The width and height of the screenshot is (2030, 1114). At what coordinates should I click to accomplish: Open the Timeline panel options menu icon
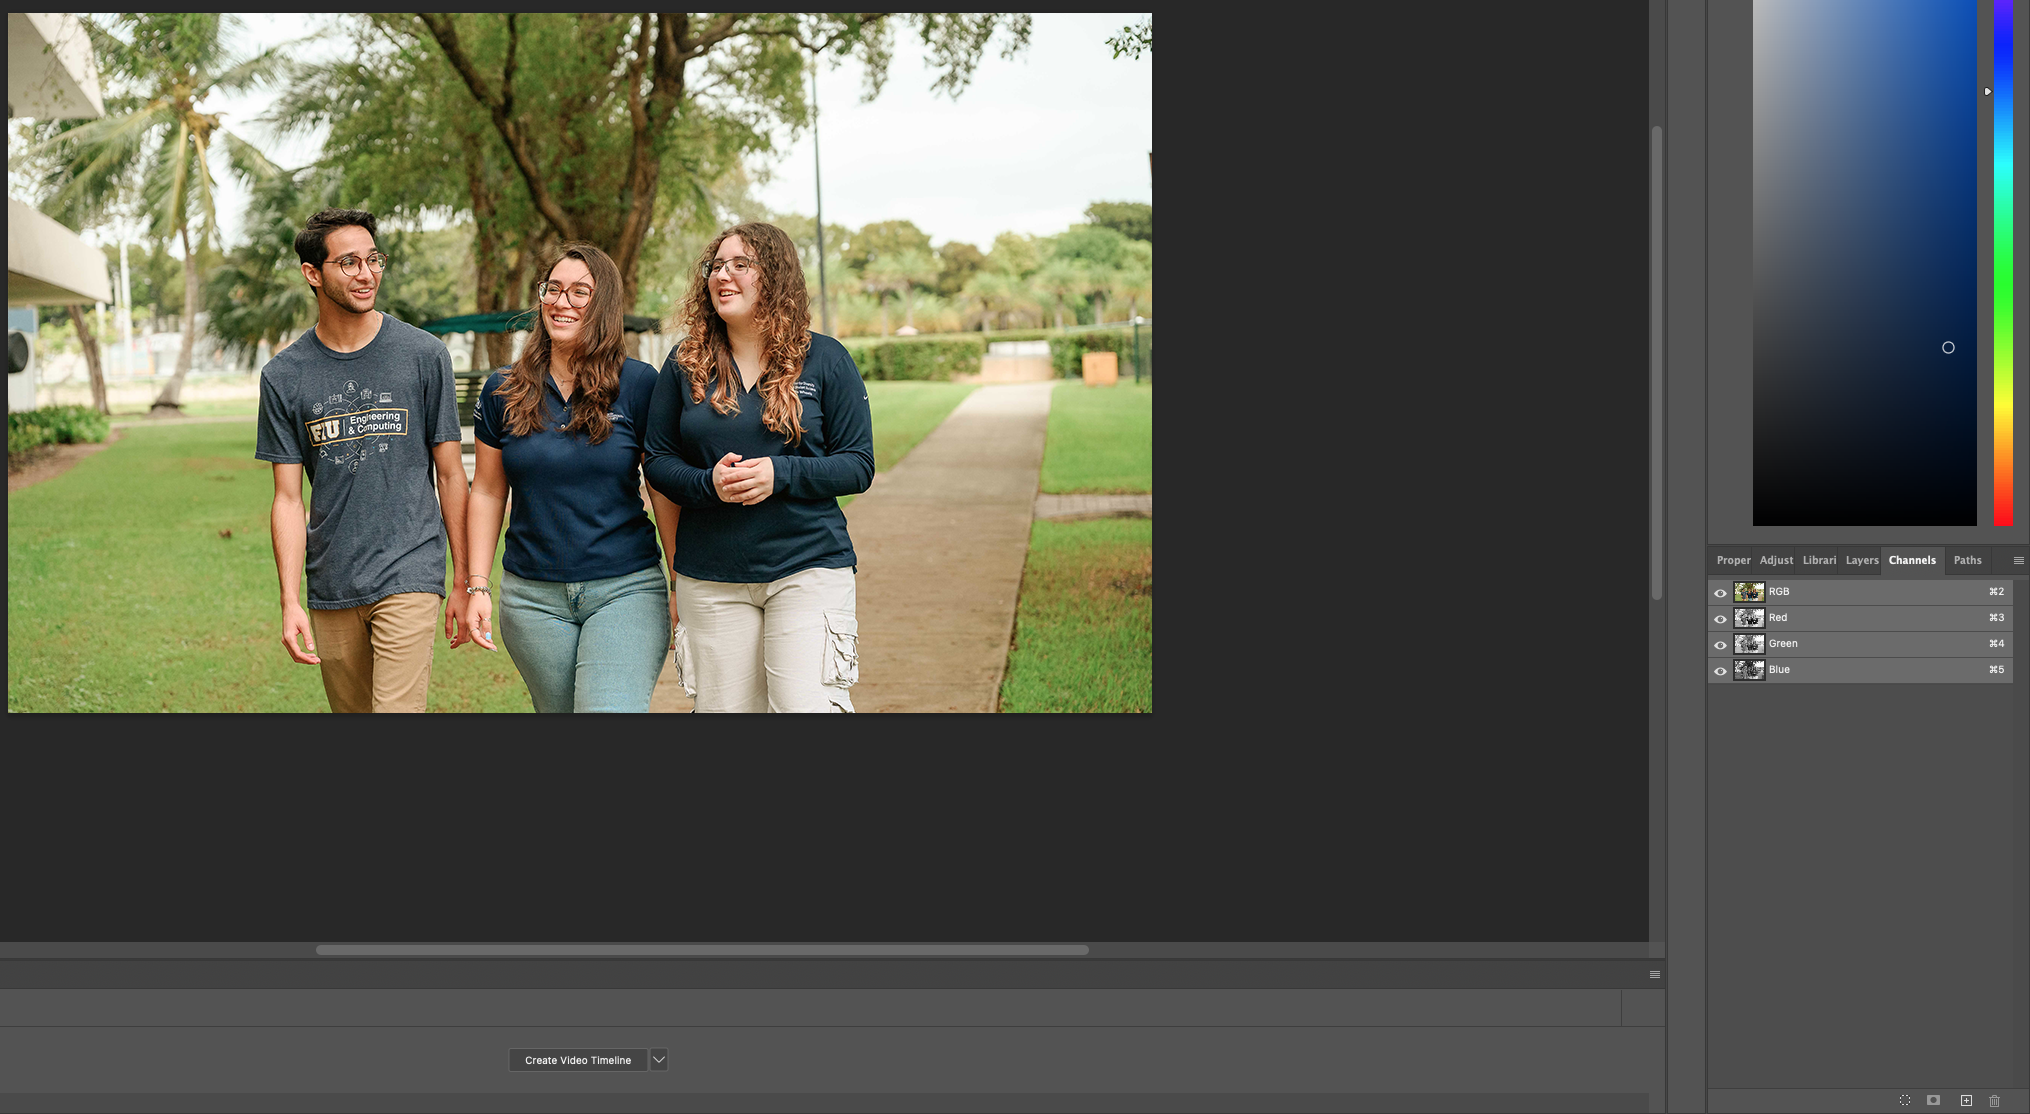(x=1653, y=973)
